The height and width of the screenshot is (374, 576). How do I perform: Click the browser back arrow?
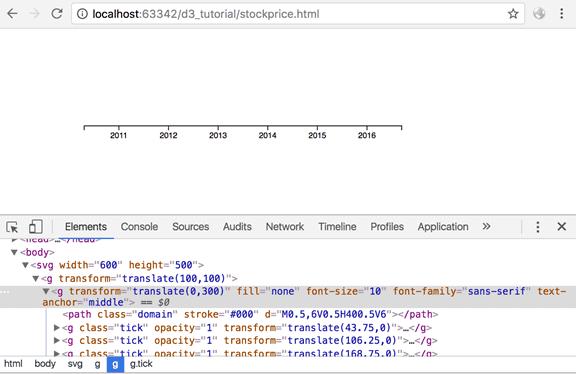[12, 14]
